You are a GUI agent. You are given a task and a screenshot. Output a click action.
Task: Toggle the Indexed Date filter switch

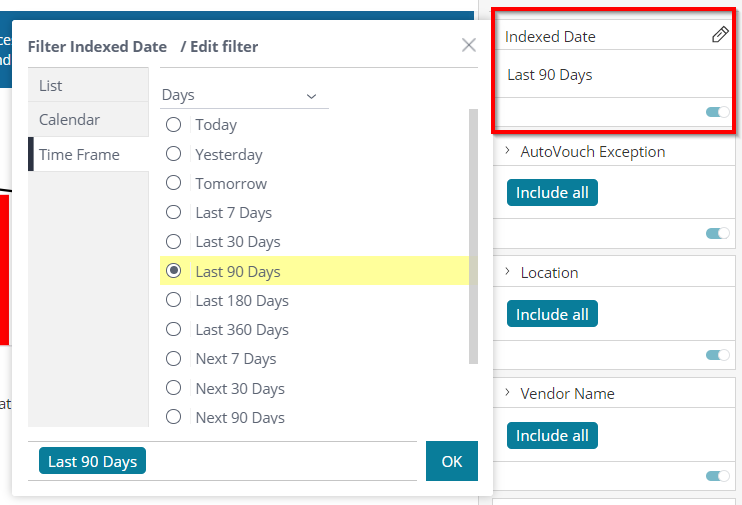click(717, 112)
